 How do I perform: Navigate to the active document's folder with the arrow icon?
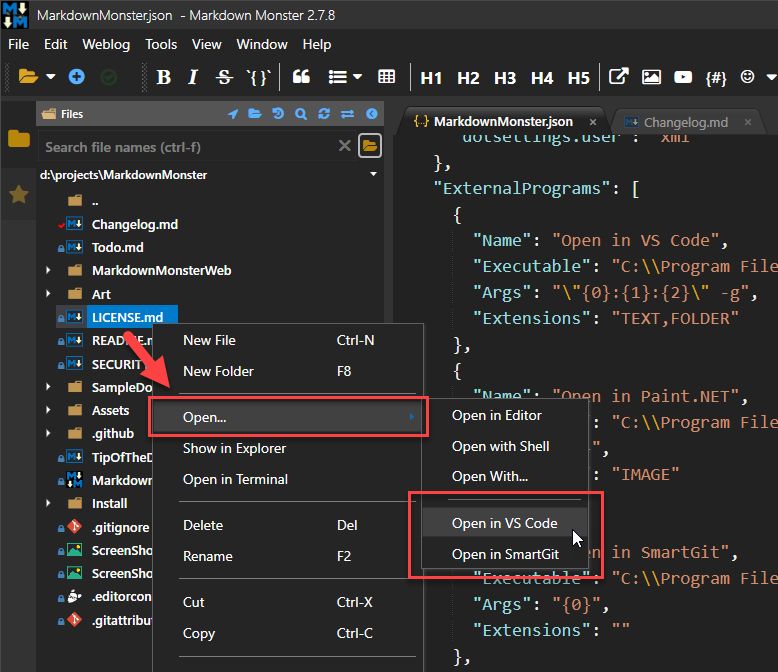point(232,114)
